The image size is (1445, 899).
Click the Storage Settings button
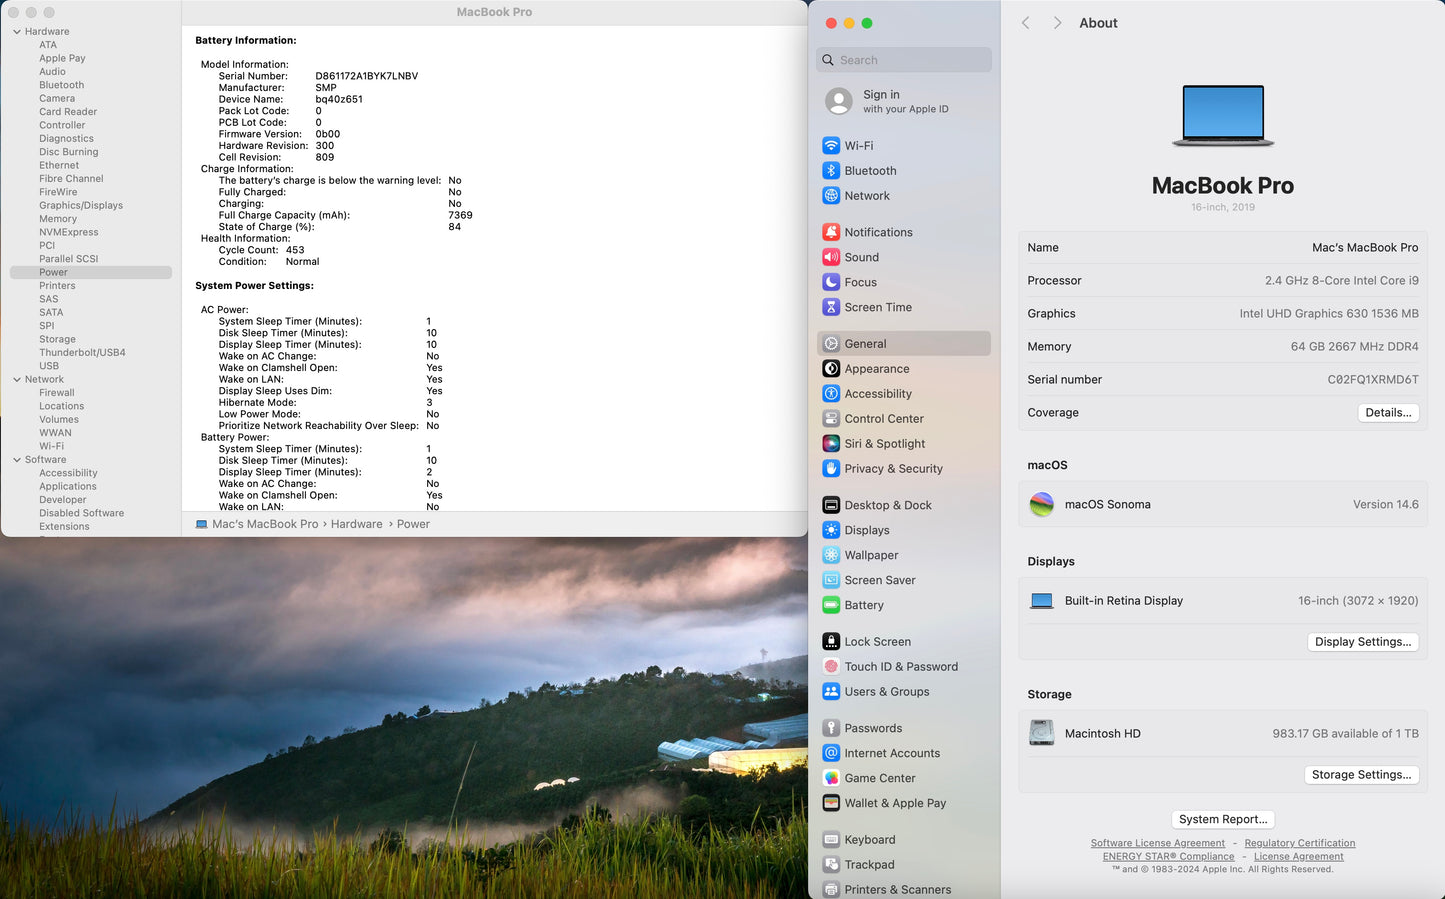point(1361,775)
